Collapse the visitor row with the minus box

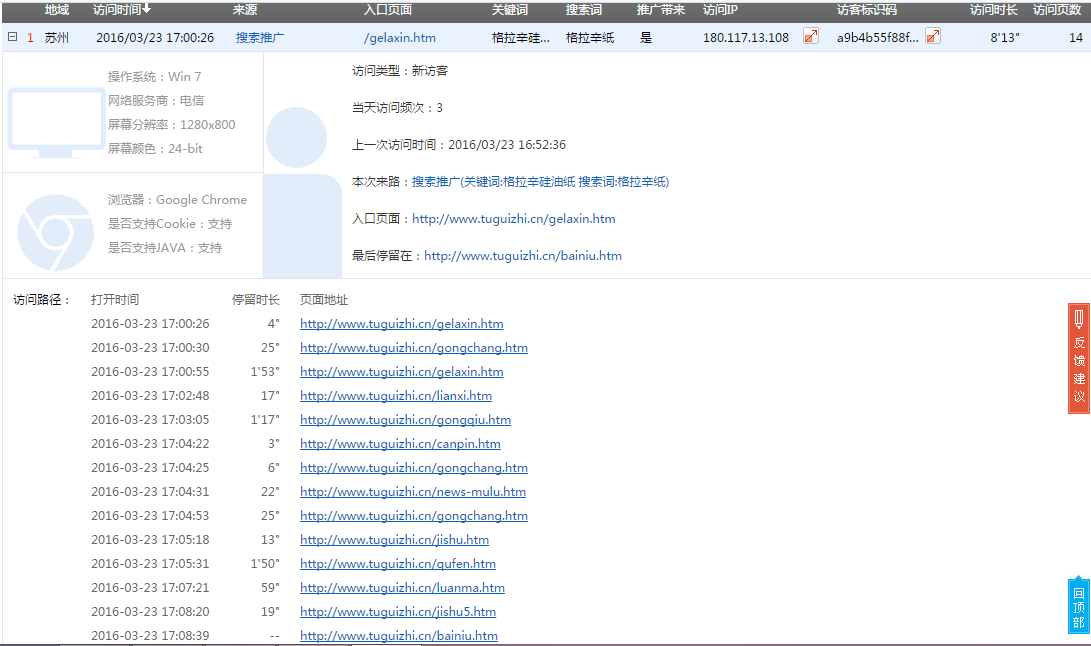[11, 36]
